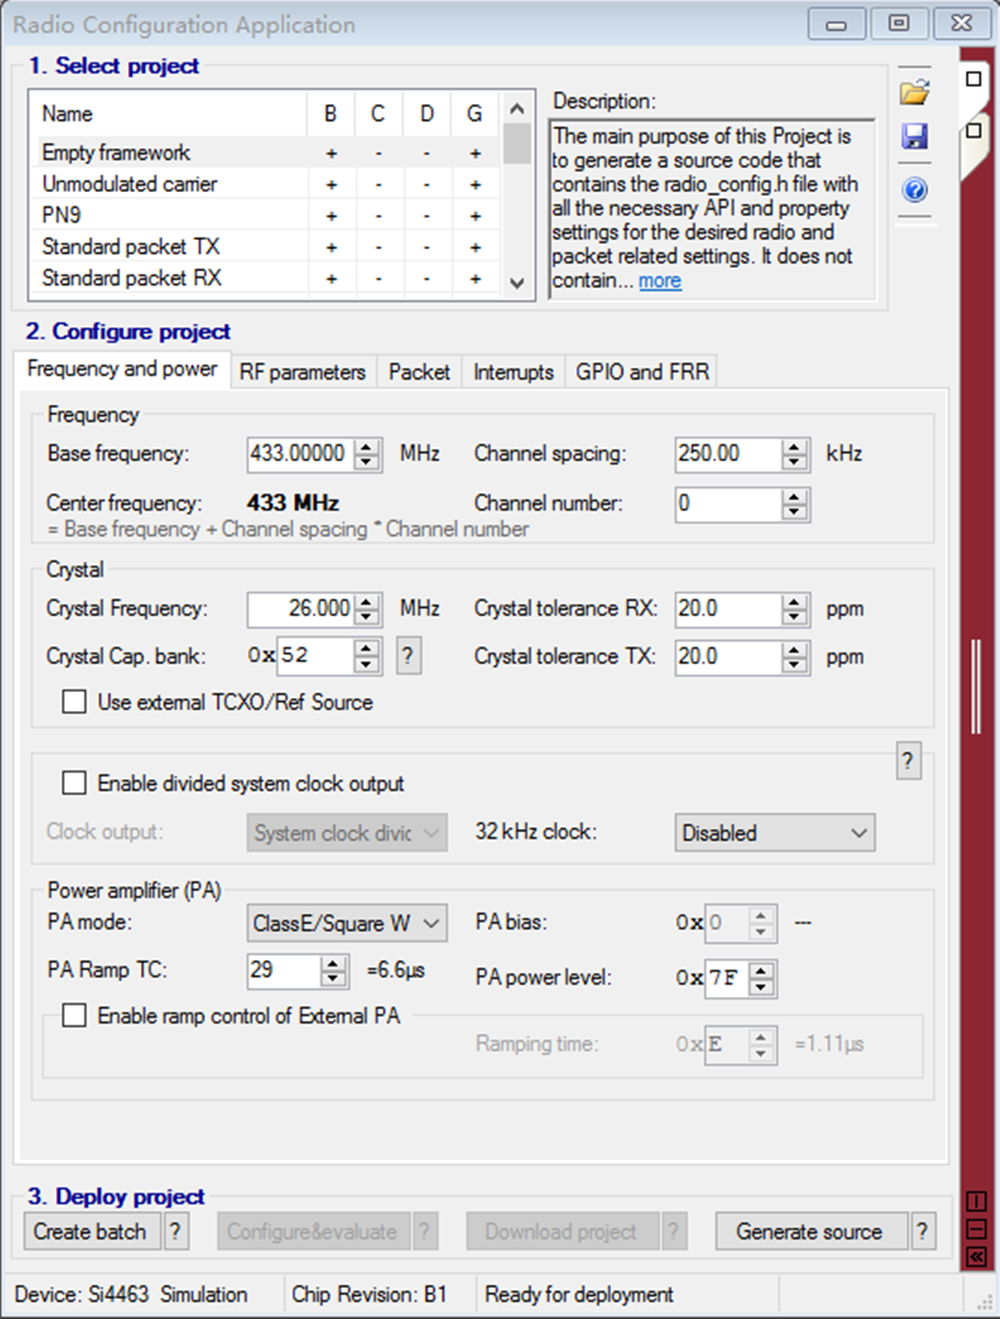Image resolution: width=1000 pixels, height=1319 pixels.
Task: Tick Enable divided system clock output
Action: 74,783
